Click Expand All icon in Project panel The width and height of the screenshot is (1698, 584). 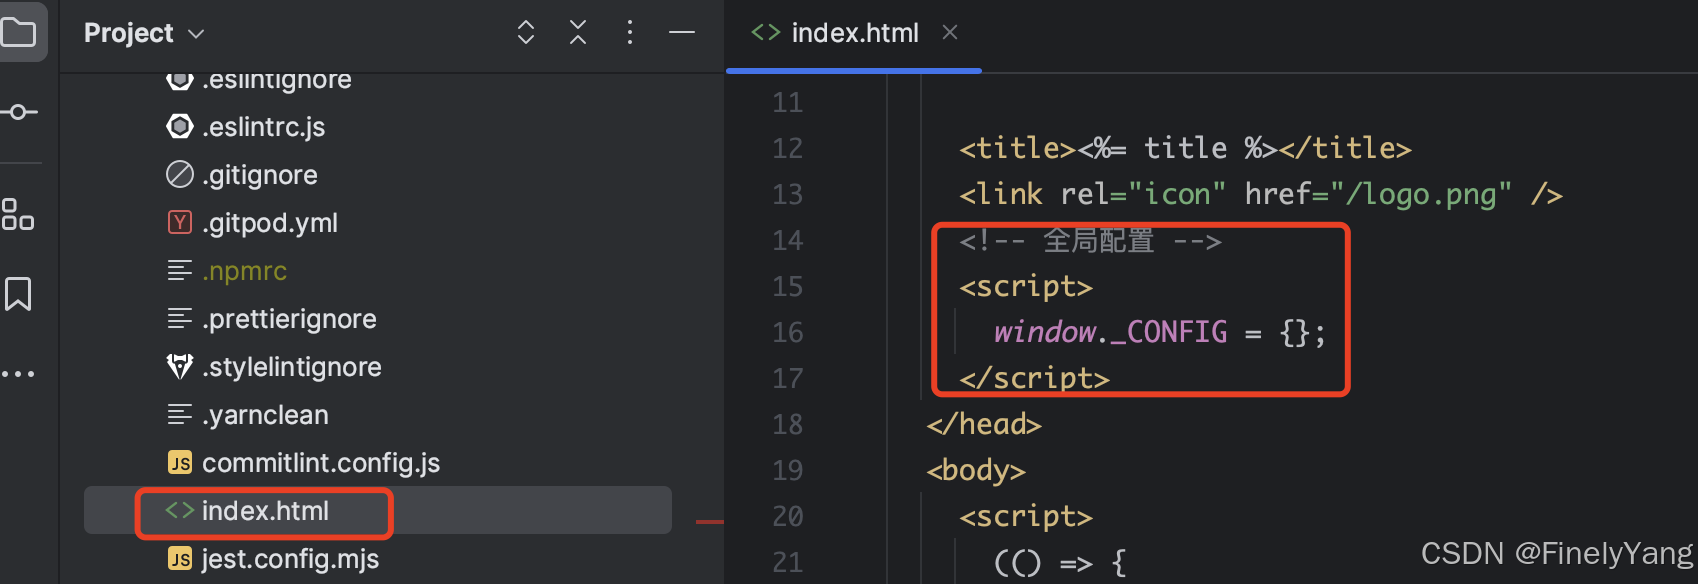(x=526, y=33)
